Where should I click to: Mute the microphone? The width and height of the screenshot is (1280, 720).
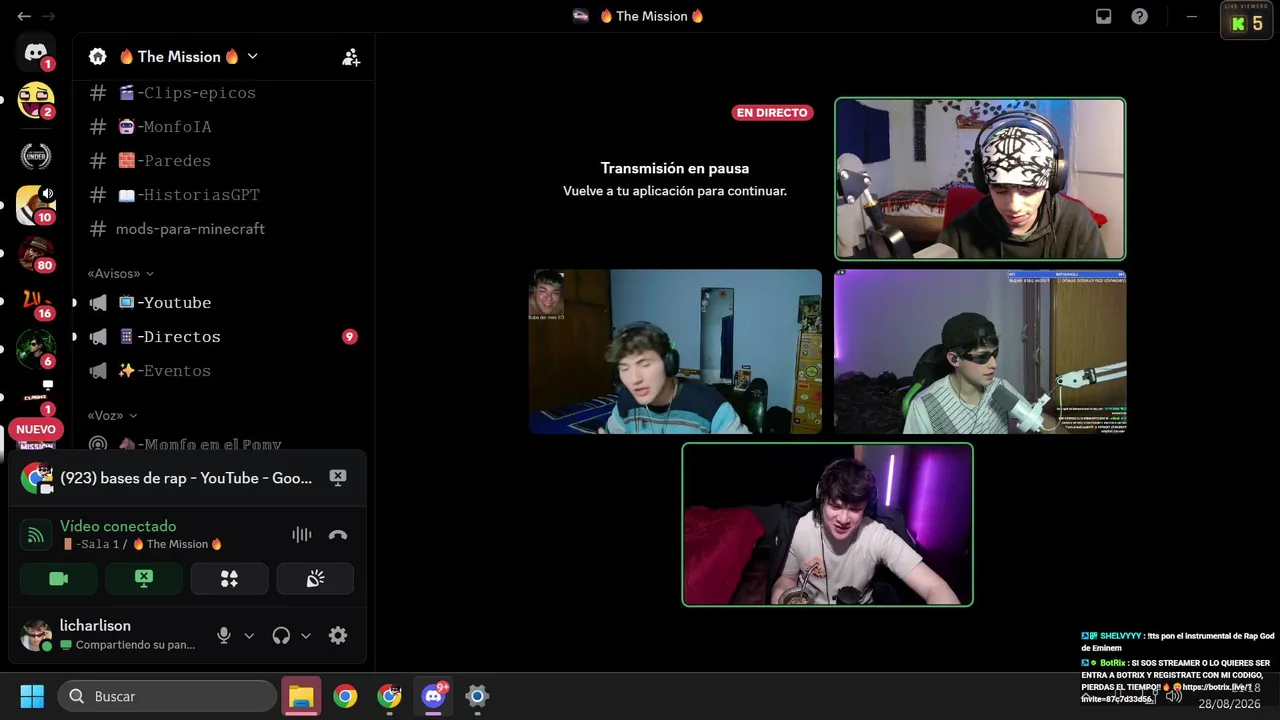(224, 635)
